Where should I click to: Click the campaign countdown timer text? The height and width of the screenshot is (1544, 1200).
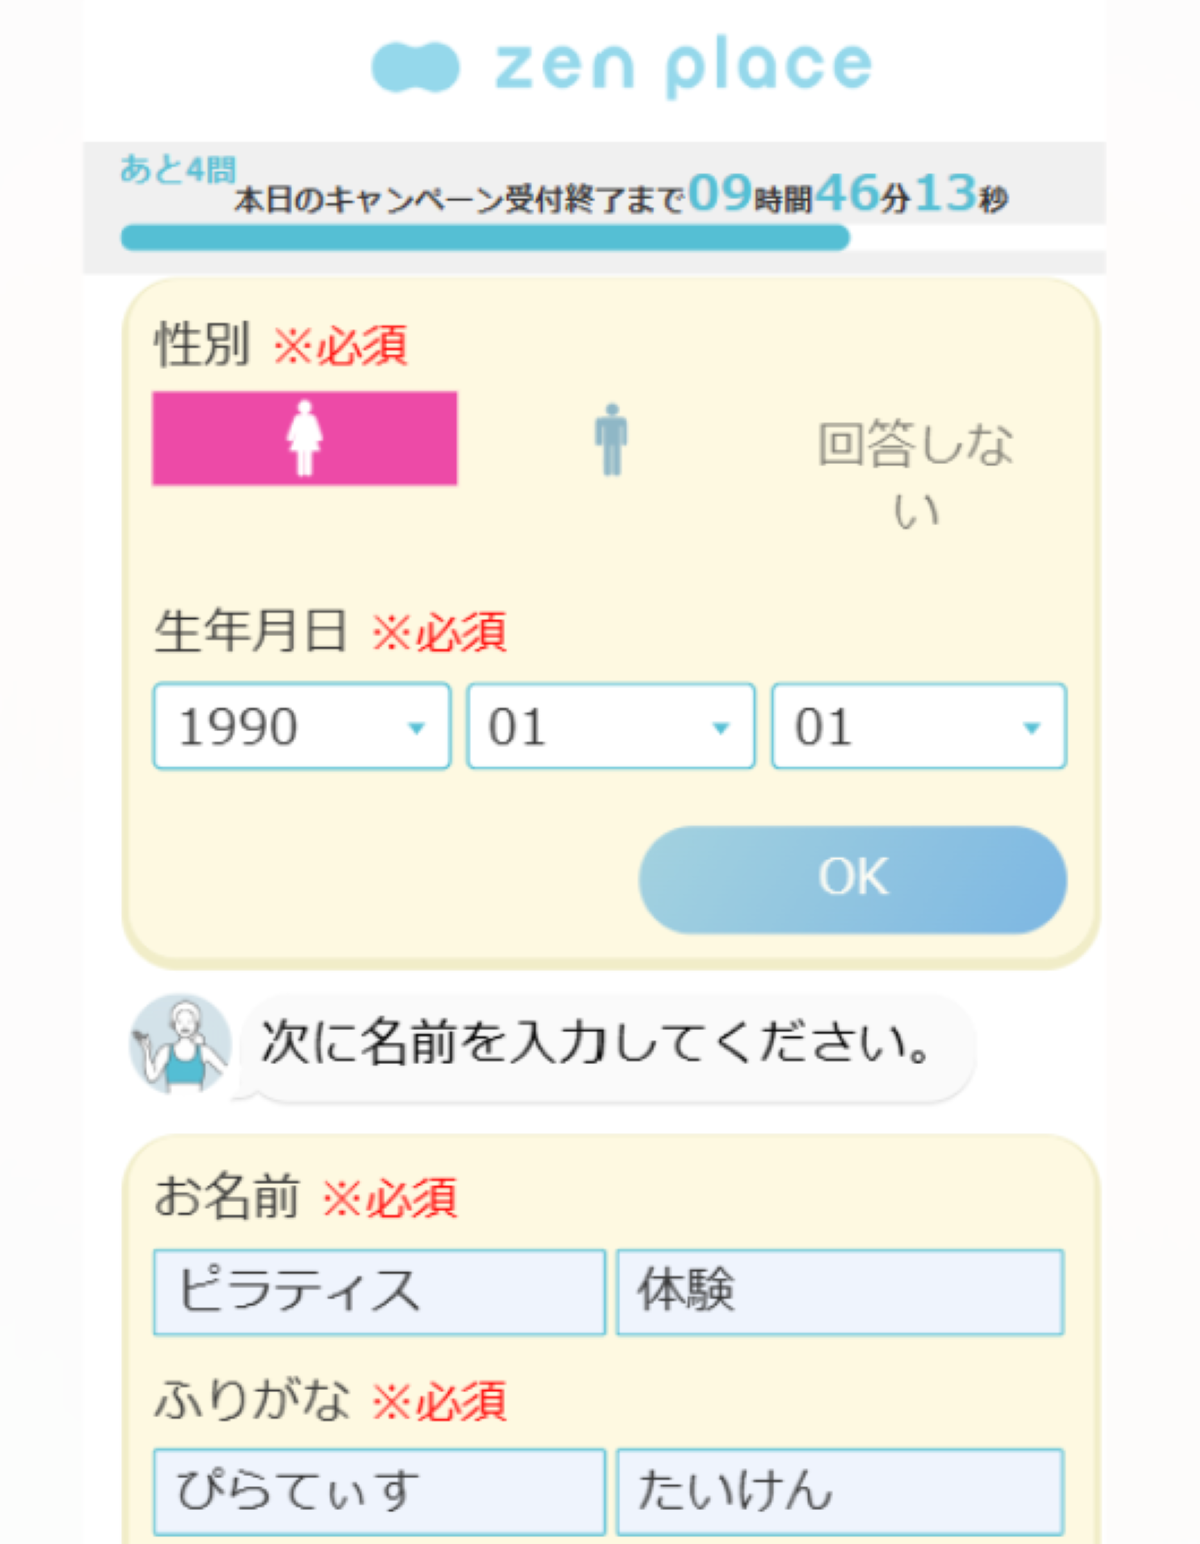pyautogui.click(x=620, y=195)
